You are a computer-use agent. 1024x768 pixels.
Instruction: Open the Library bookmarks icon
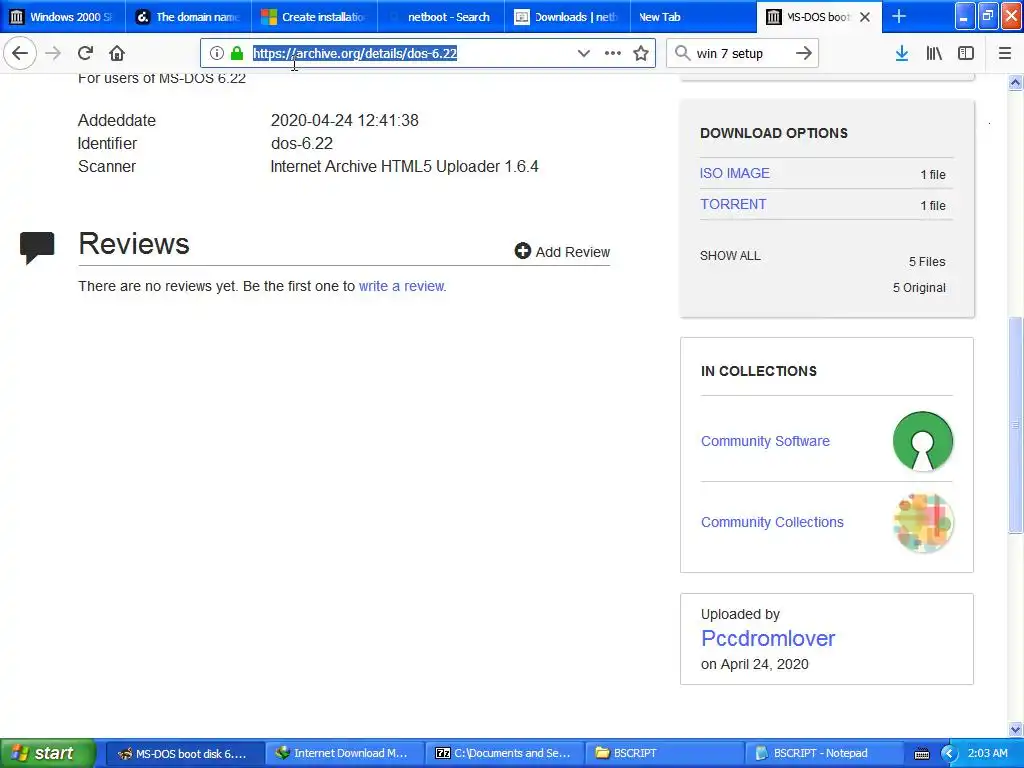(934, 54)
